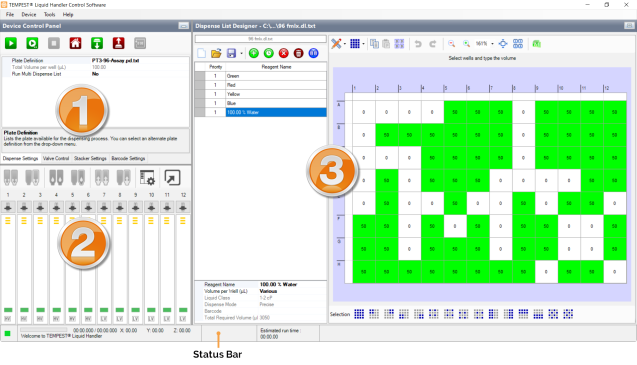Click the red plate eject icon
The width and height of the screenshot is (637, 365).
pyautogui.click(x=118, y=43)
